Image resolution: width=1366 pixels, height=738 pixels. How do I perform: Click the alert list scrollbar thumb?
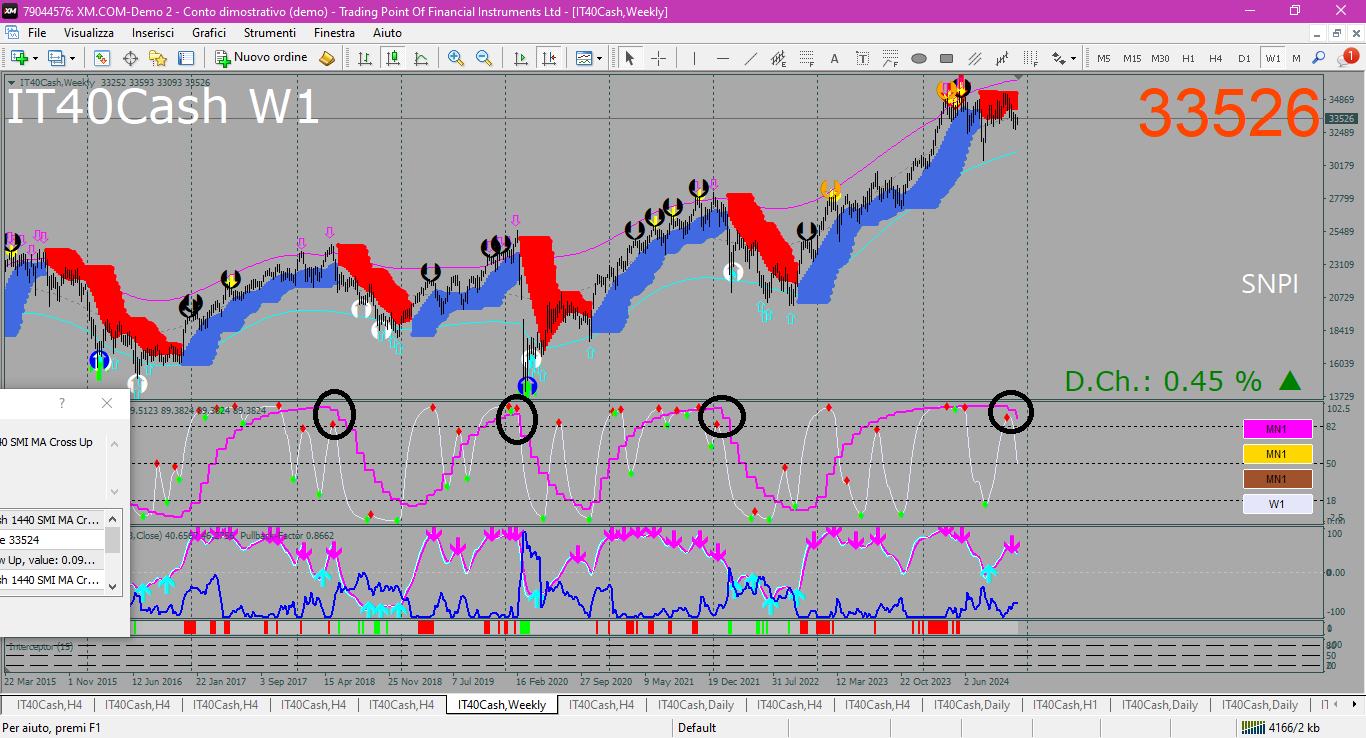[113, 539]
